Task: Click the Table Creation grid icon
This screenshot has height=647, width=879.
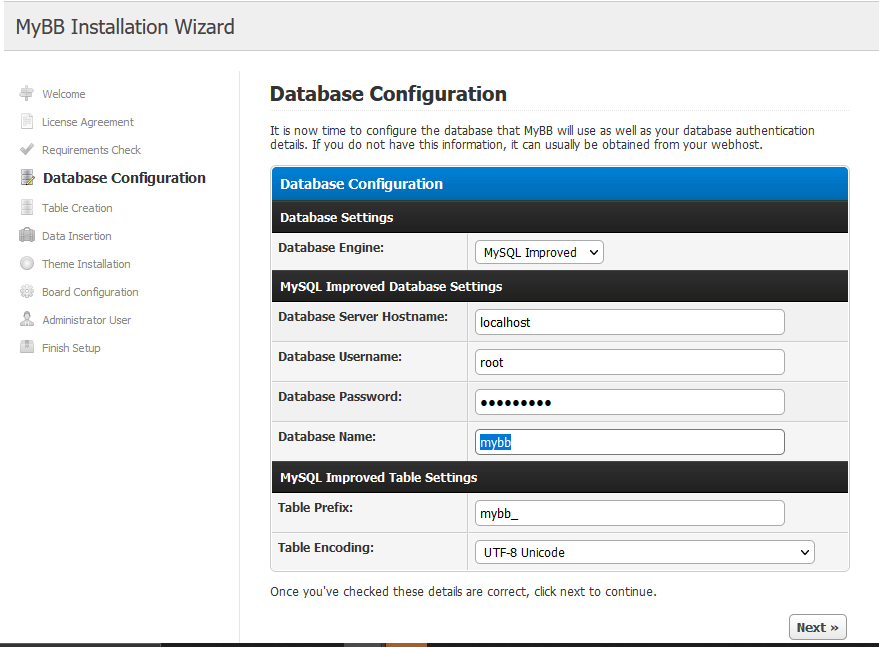Action: (x=27, y=208)
